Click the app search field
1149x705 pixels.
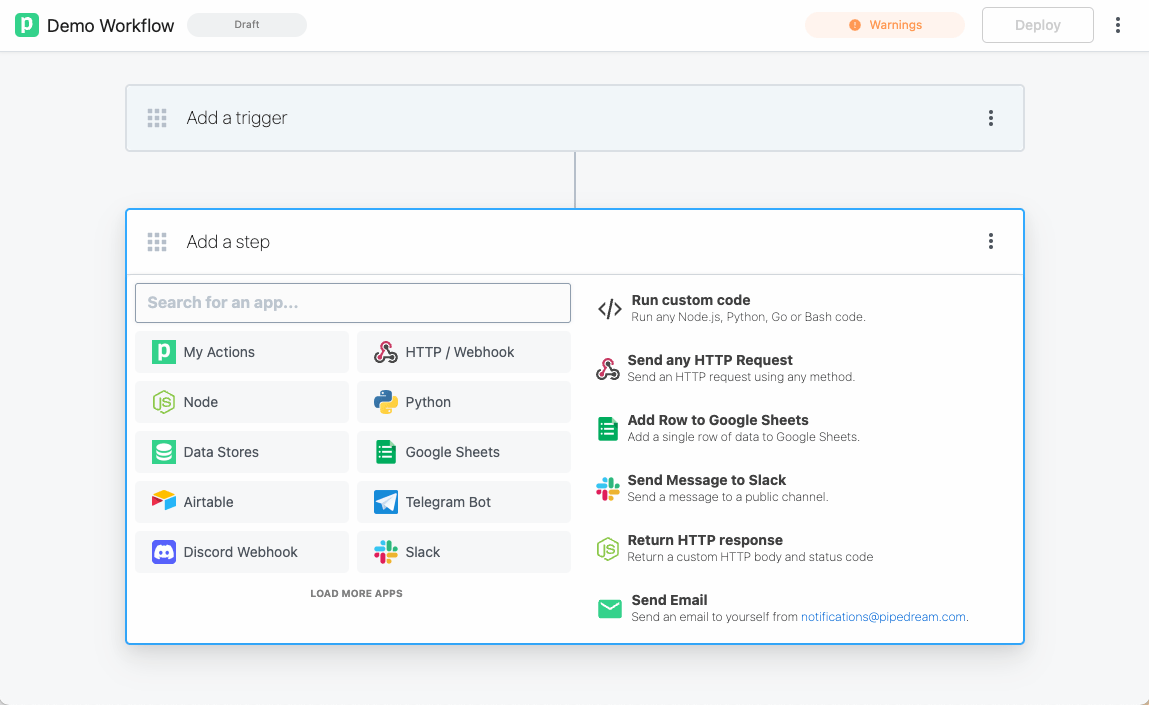[352, 302]
